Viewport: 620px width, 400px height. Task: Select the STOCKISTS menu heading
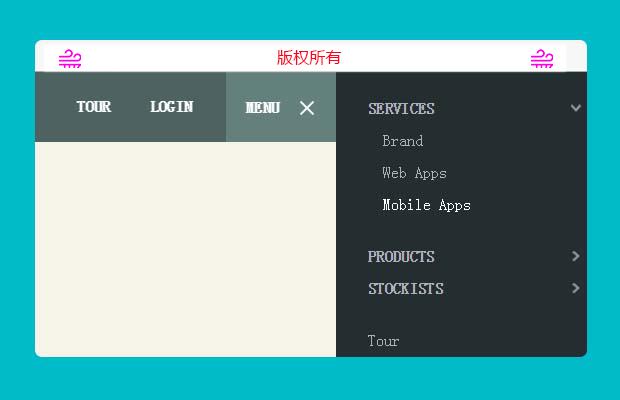[405, 289]
